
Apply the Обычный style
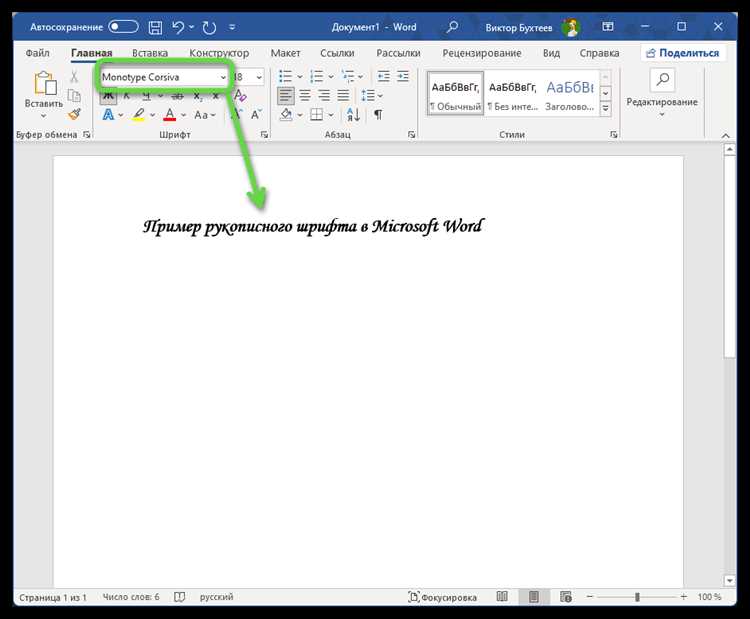[x=455, y=94]
